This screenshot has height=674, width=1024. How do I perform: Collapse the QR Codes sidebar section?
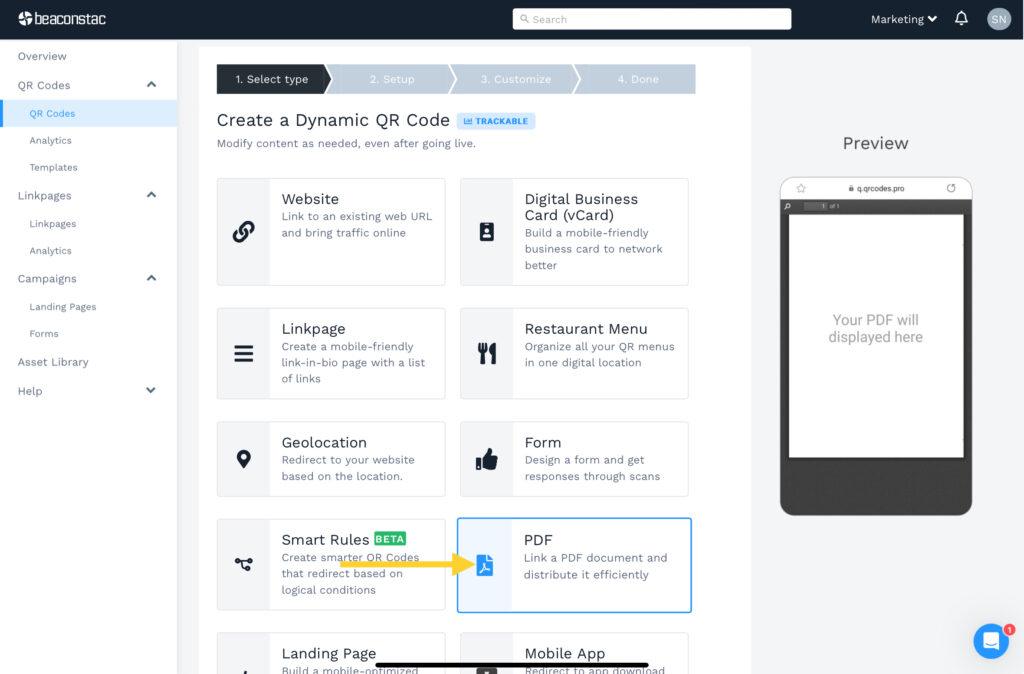pyautogui.click(x=152, y=85)
